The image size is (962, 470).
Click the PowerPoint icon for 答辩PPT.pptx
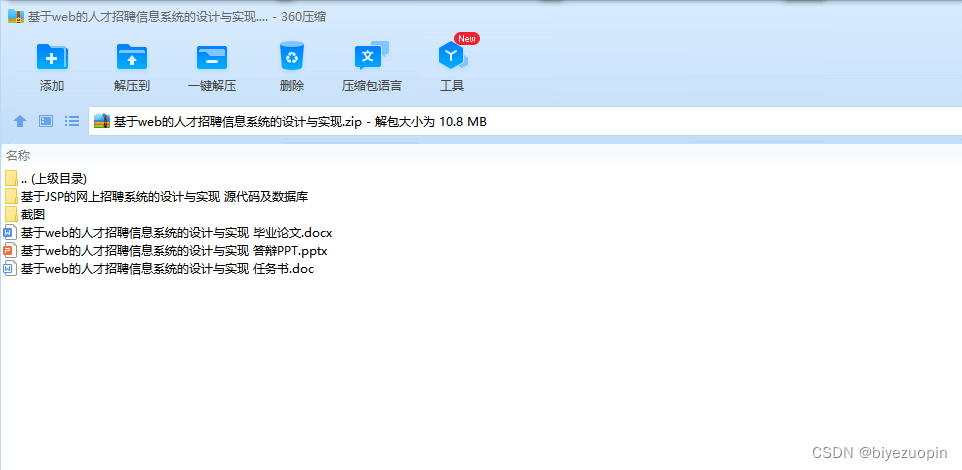click(x=10, y=250)
